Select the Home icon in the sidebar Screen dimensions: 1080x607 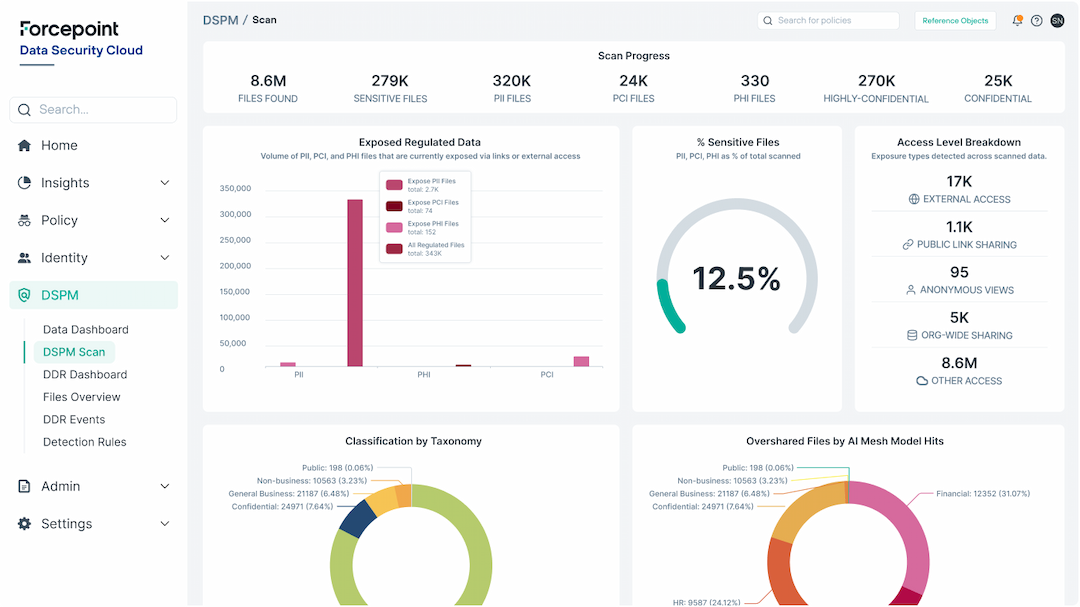tap(22, 145)
